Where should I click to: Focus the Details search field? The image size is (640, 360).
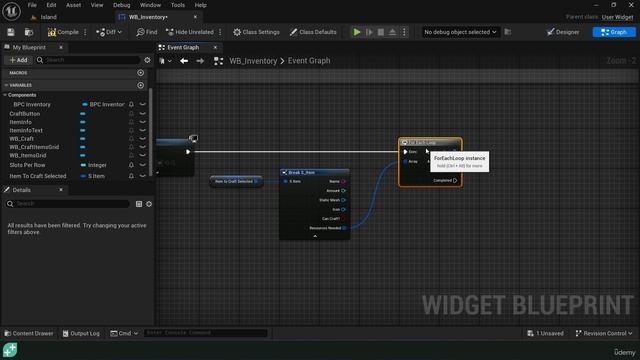[68, 204]
